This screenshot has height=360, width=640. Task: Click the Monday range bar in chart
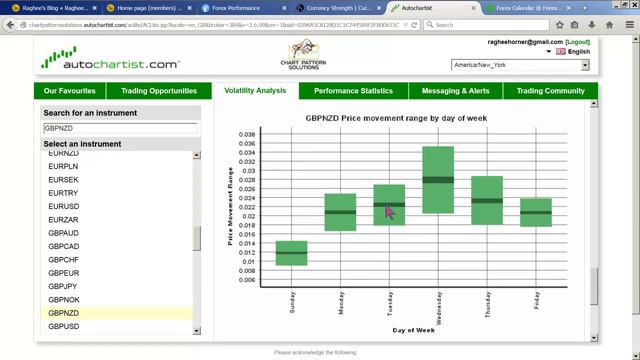[x=340, y=212]
